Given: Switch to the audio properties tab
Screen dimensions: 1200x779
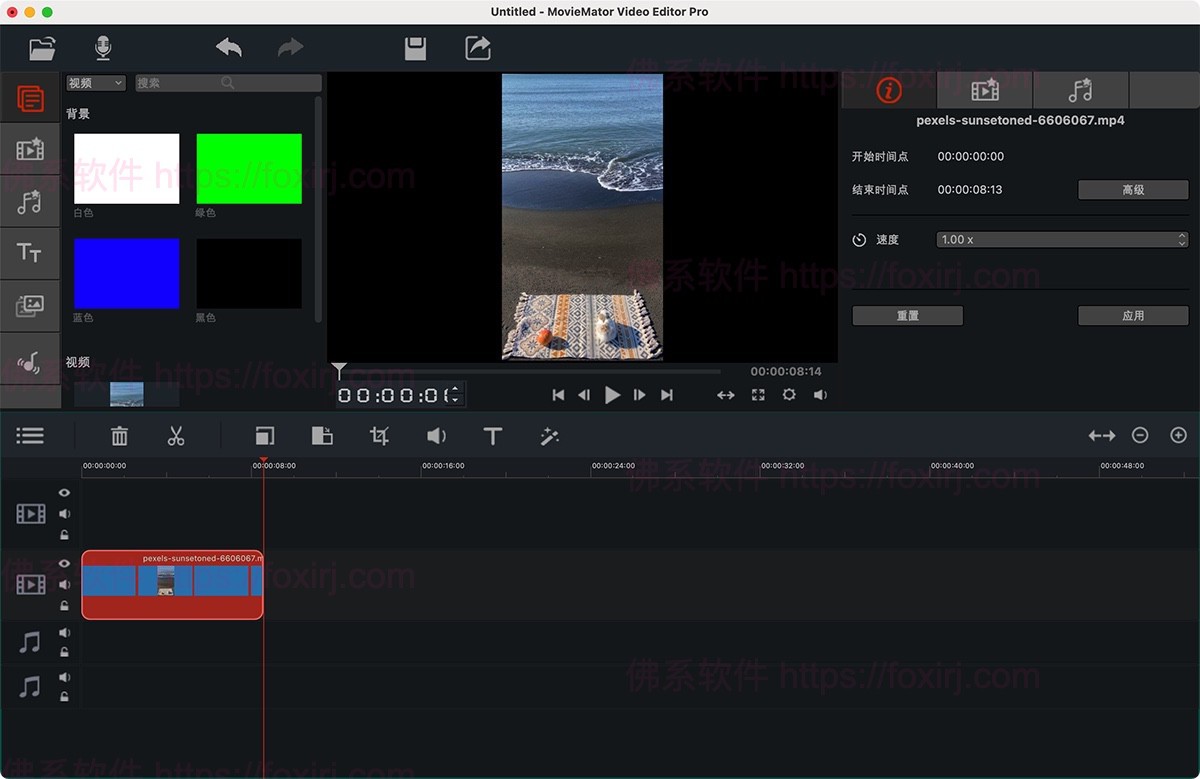Looking at the screenshot, I should [x=1080, y=90].
